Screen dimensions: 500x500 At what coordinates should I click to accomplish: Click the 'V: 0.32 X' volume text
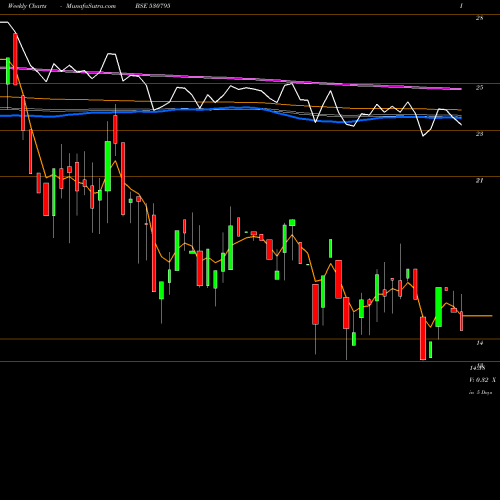tap(482, 380)
